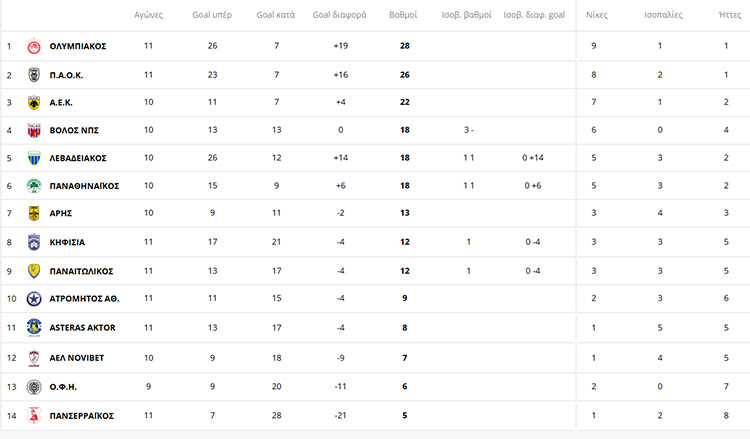Click the Levadiakos team crest
The image size is (750, 439).
33,158
